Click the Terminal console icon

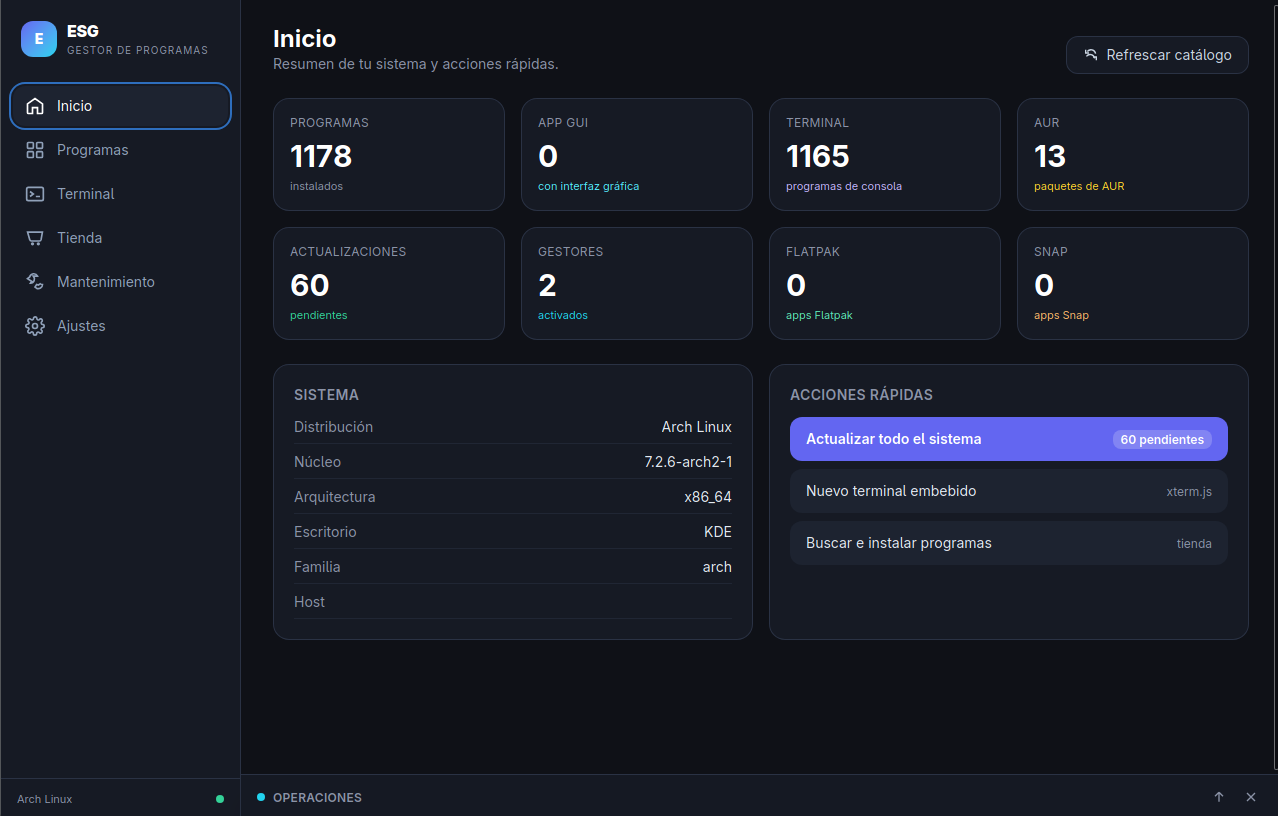[x=35, y=194]
